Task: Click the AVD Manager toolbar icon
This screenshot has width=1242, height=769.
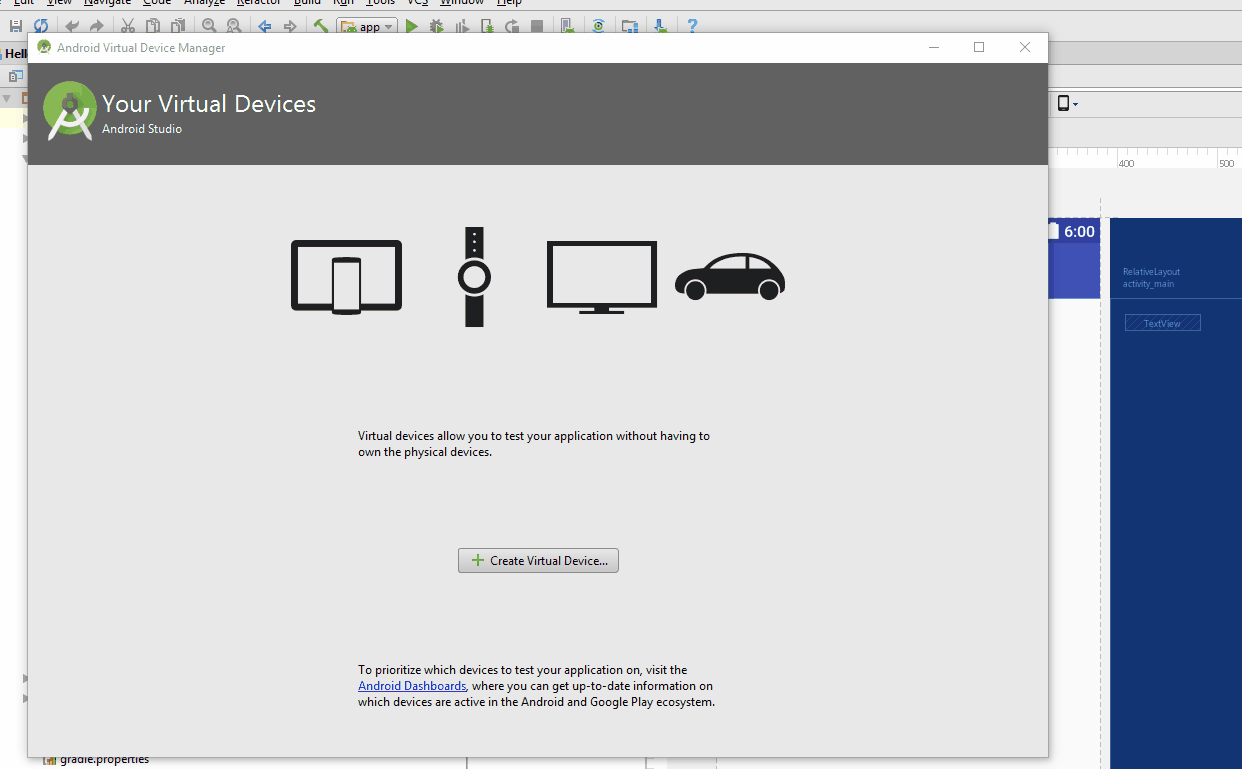Action: [567, 26]
